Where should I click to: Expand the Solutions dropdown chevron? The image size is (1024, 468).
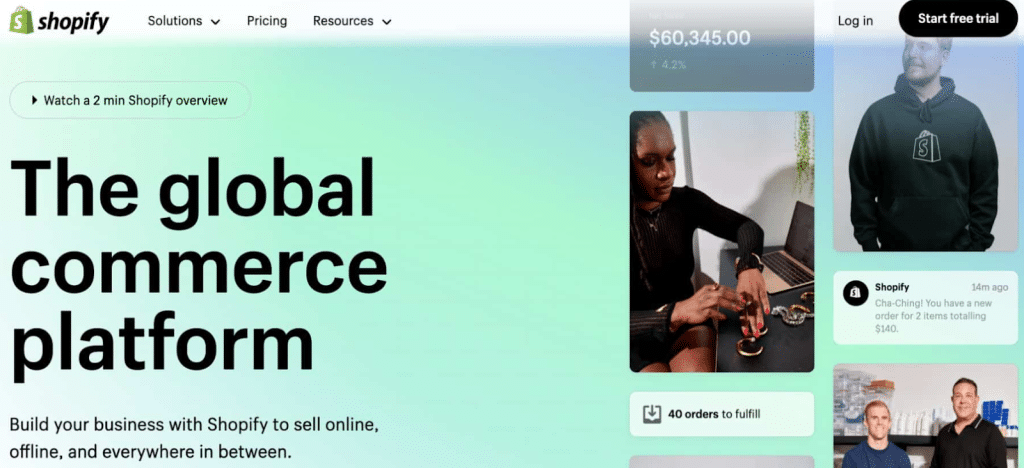click(x=216, y=22)
